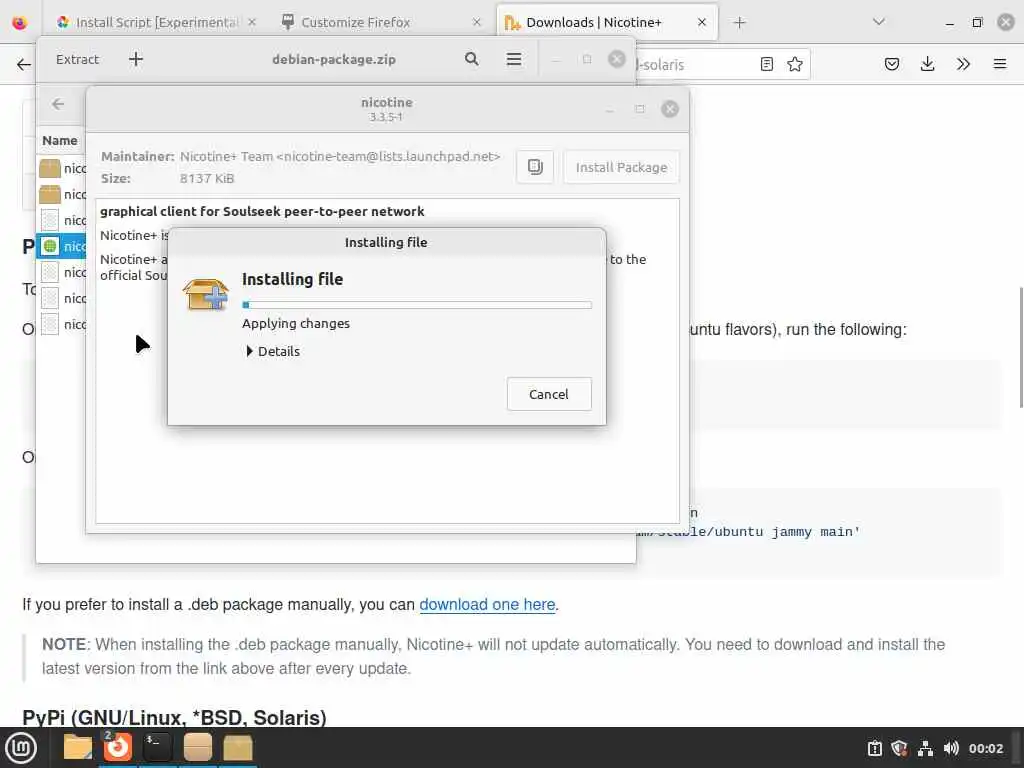Click the shield security tray icon
1024x768 pixels.
[x=899, y=748]
